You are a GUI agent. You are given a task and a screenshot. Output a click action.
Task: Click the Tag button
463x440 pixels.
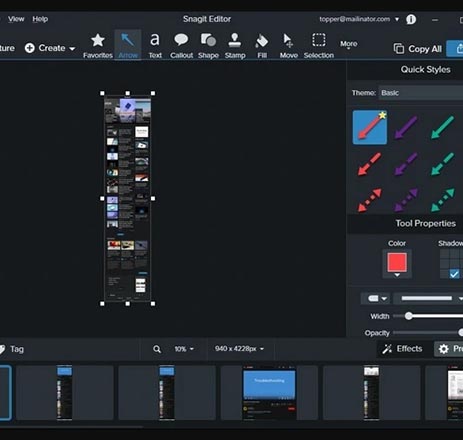[11, 349]
